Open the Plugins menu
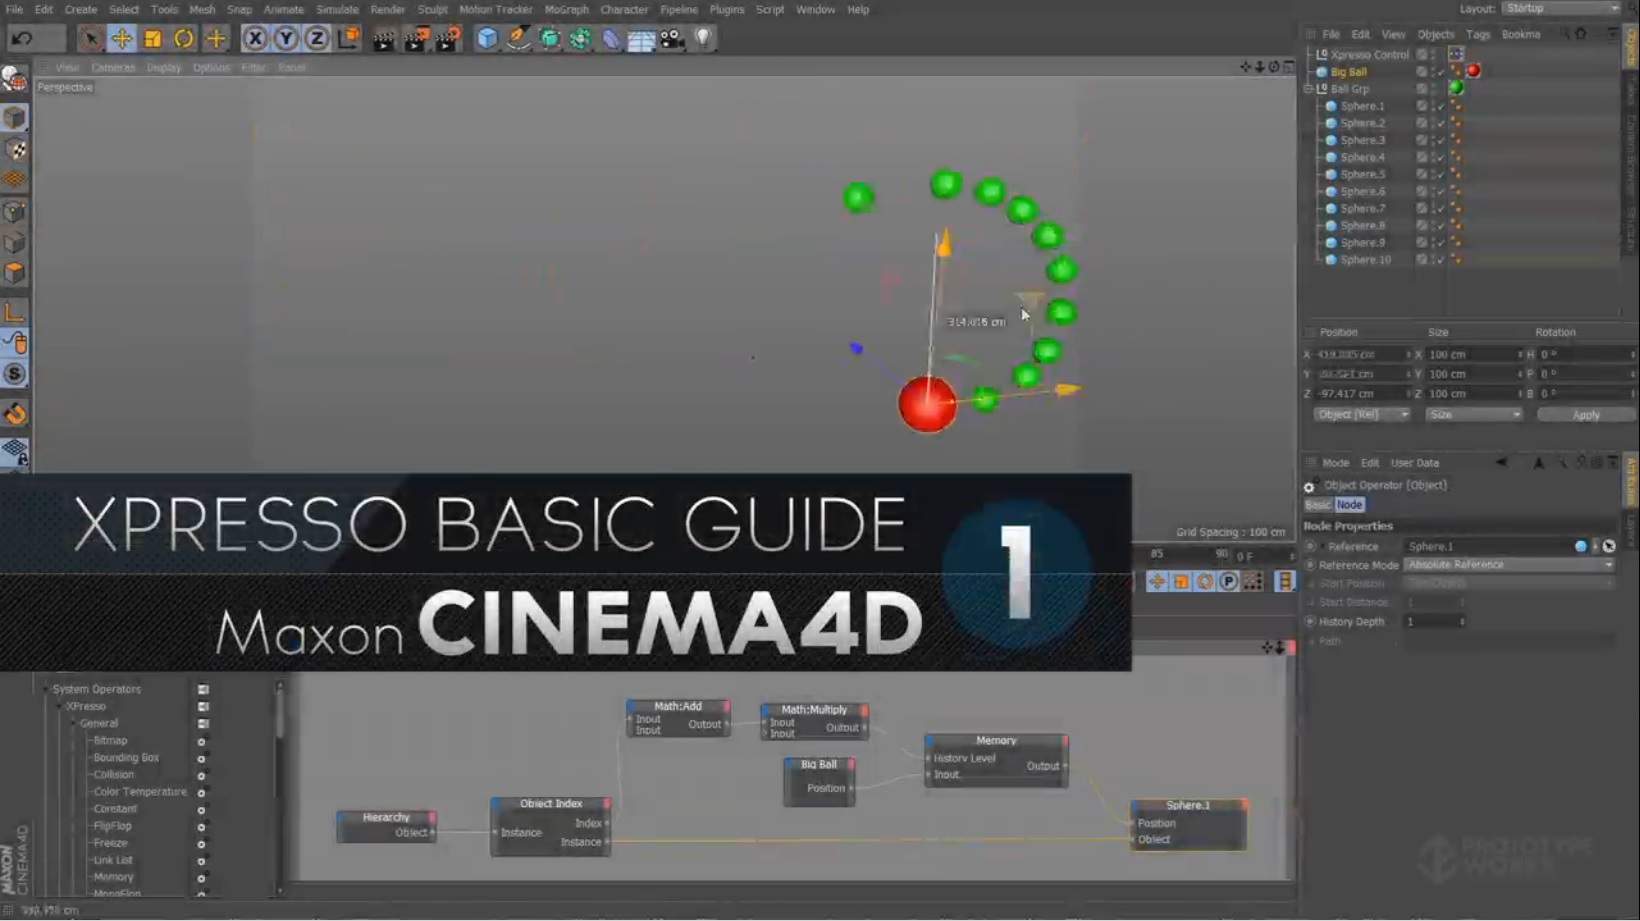 tap(726, 9)
